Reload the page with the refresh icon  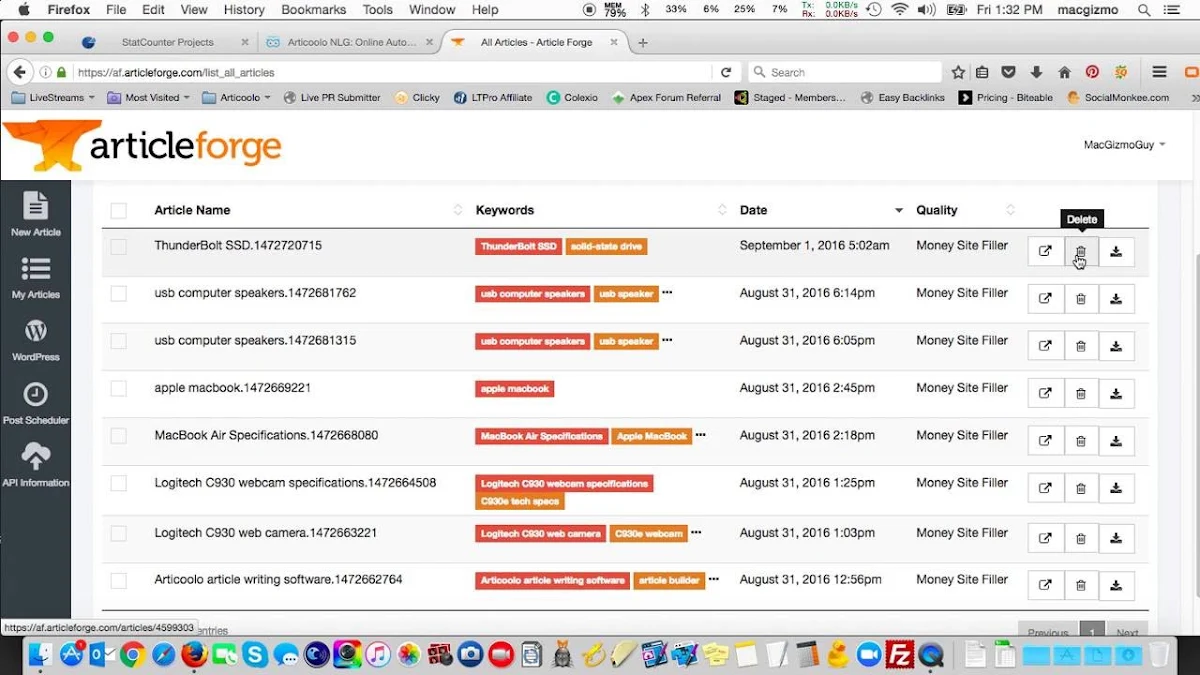pyautogui.click(x=726, y=72)
